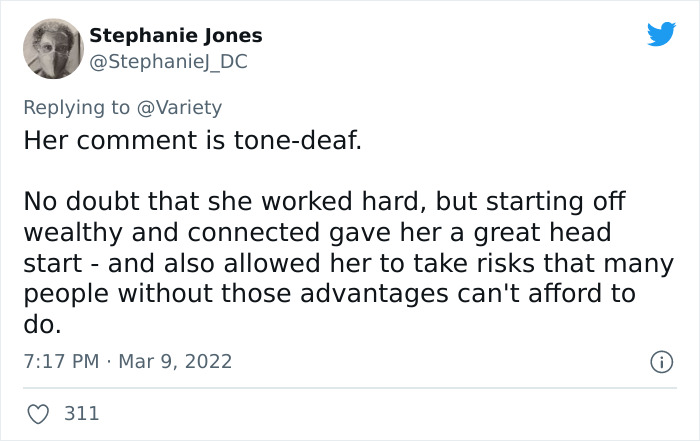Click the line starting "start - and also"

317,265
